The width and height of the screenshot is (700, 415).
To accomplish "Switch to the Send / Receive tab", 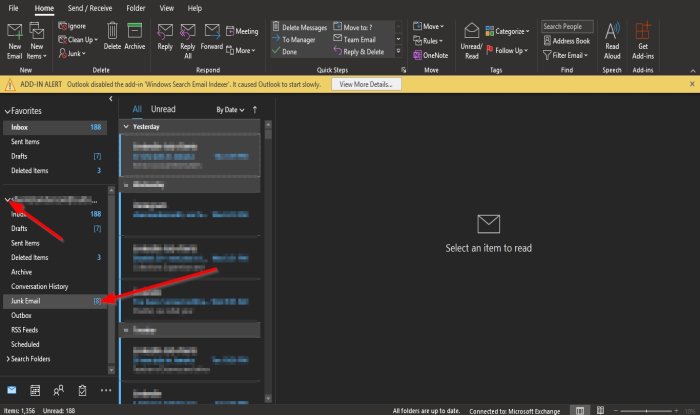I will [x=90, y=8].
